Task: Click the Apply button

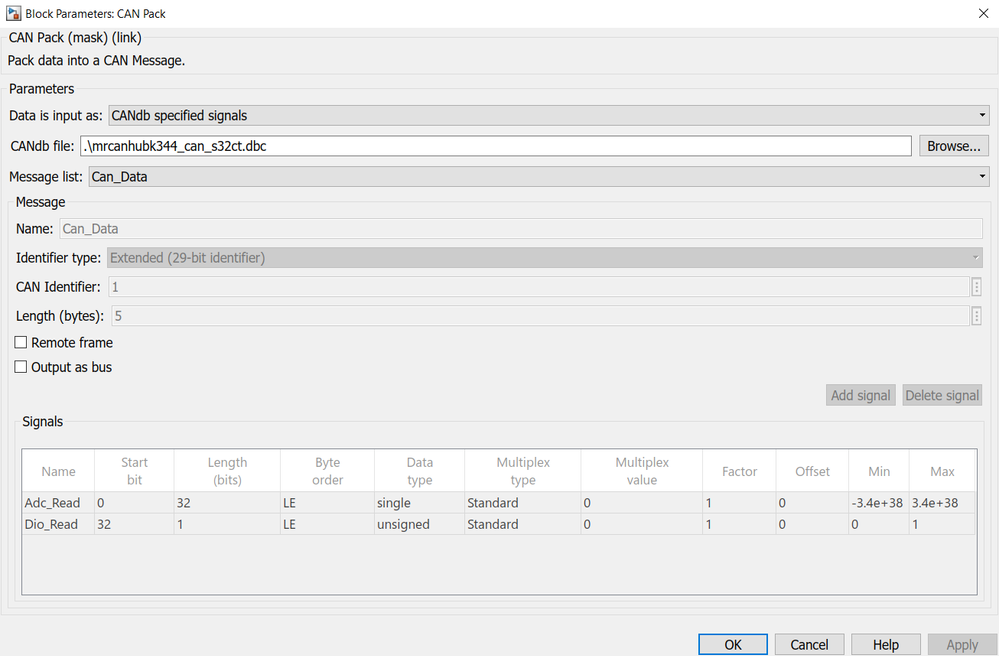Action: (x=962, y=645)
